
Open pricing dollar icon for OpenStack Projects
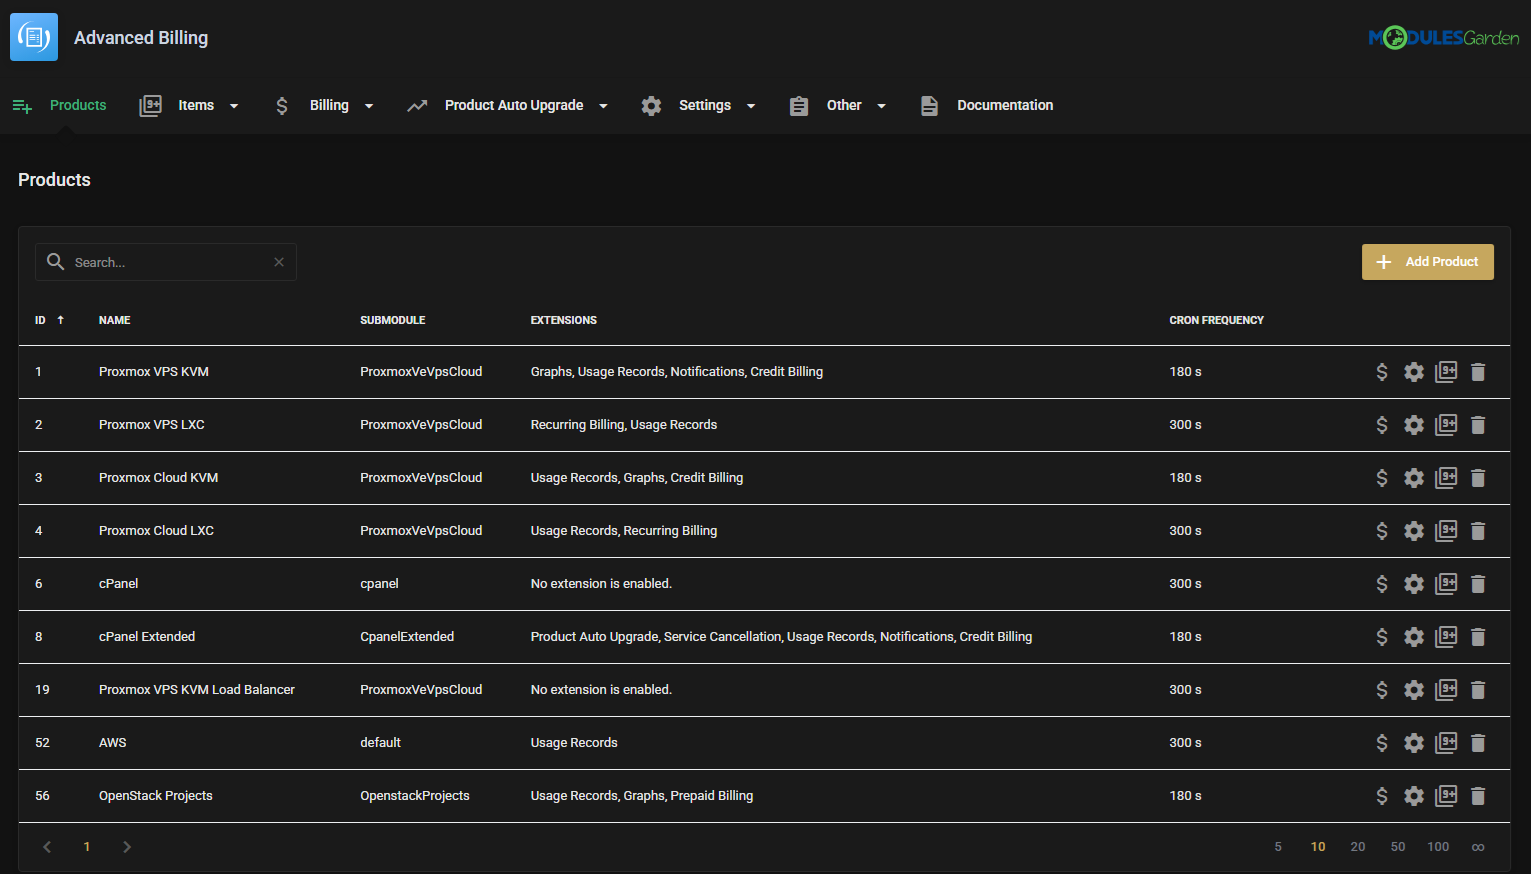1382,796
